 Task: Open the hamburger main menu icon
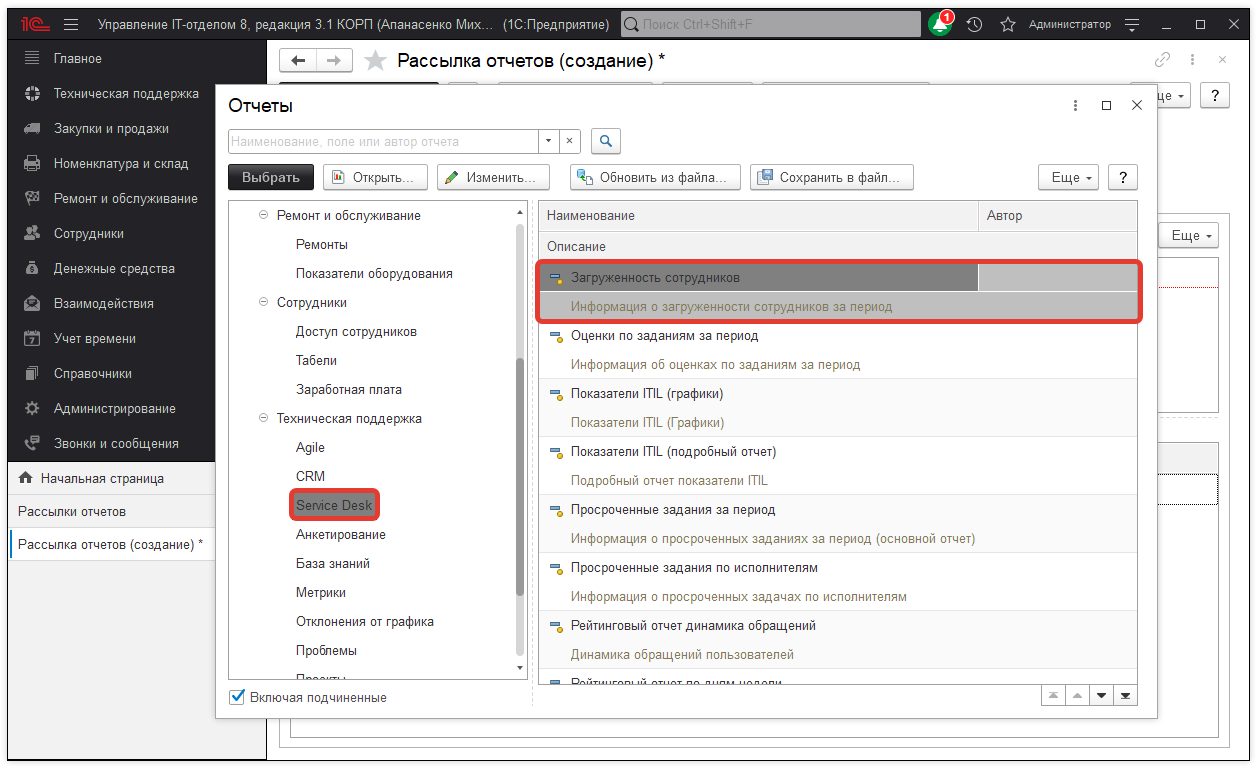(71, 24)
